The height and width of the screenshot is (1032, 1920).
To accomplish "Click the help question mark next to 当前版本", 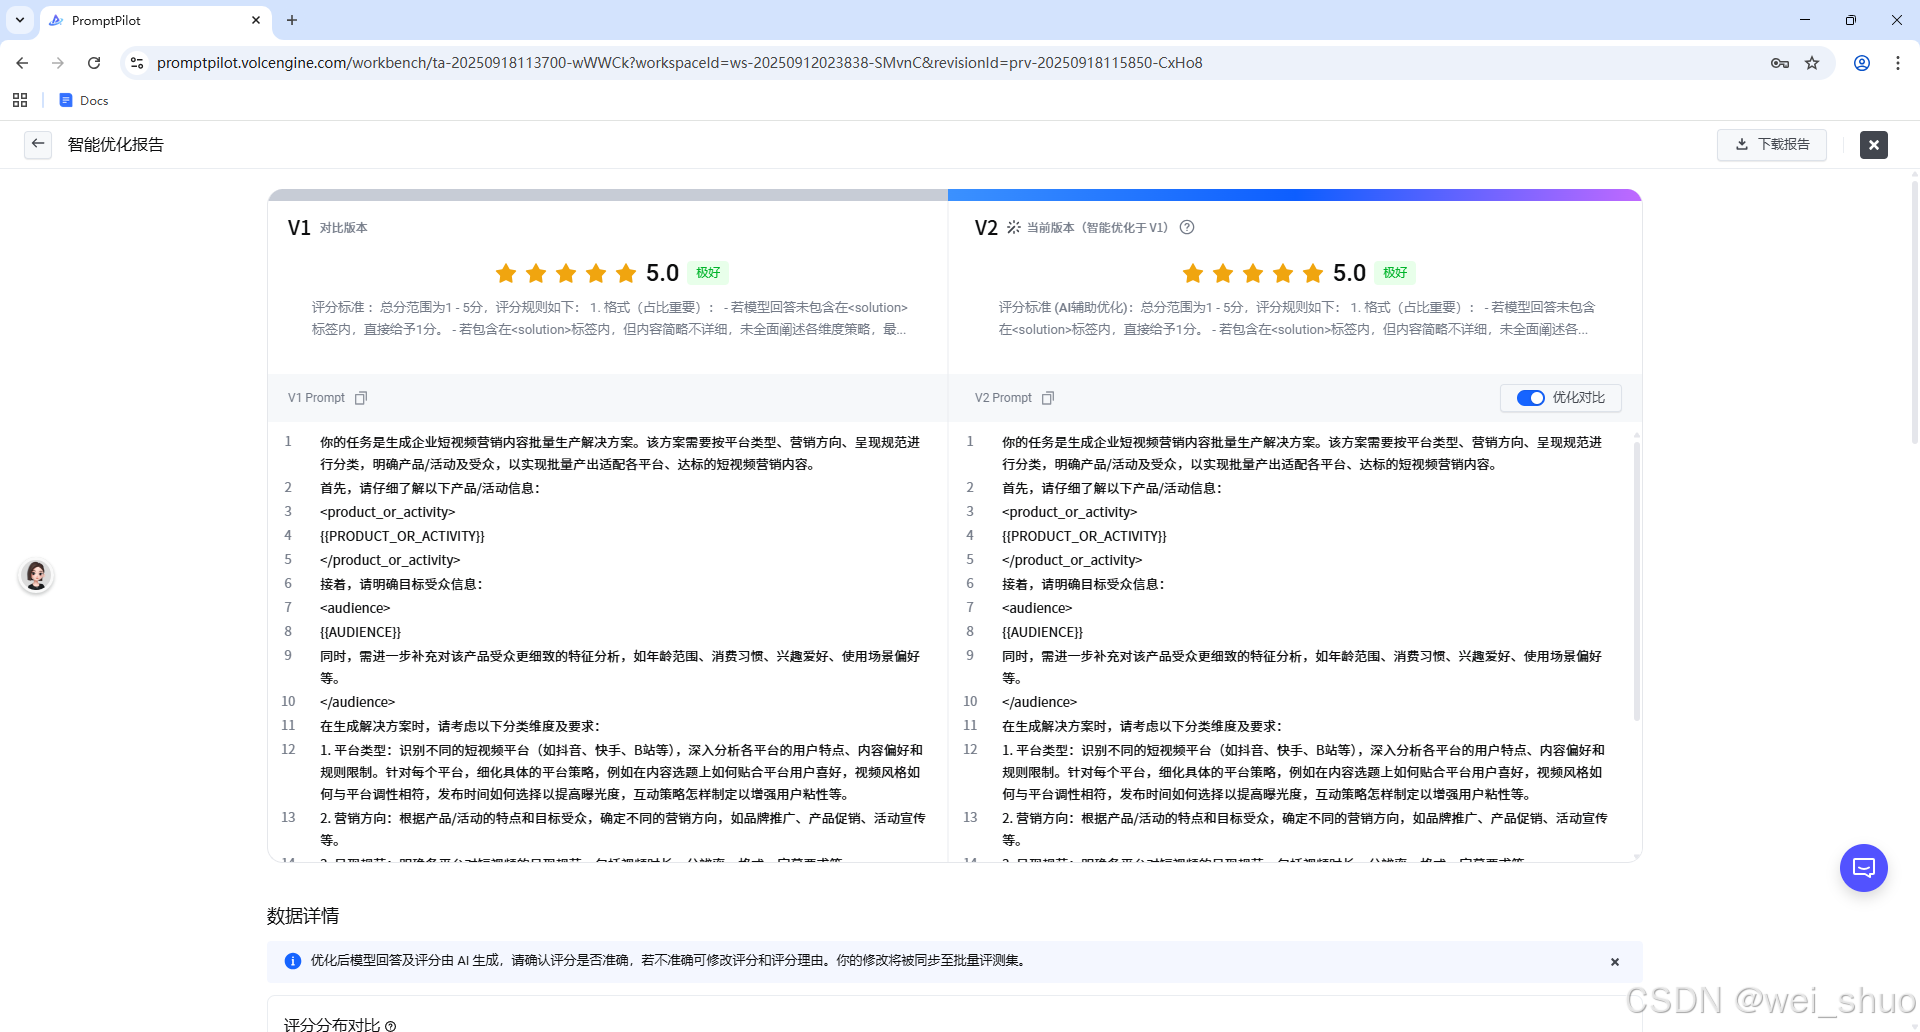I will 1187,227.
